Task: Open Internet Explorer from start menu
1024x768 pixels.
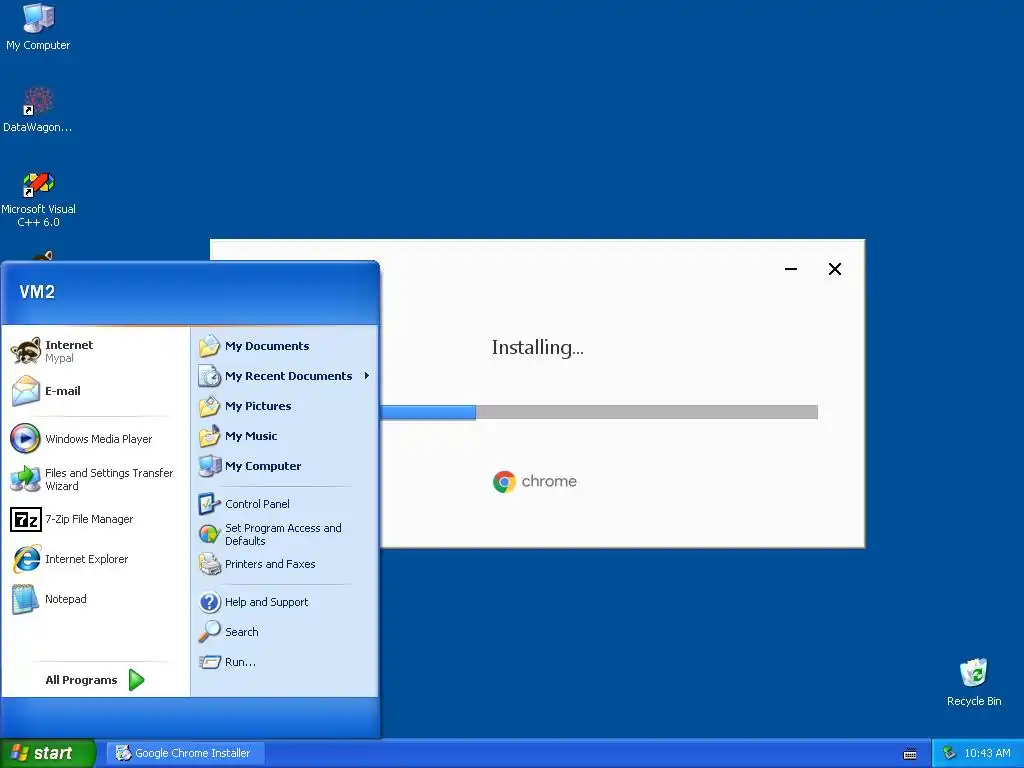Action: point(95,560)
